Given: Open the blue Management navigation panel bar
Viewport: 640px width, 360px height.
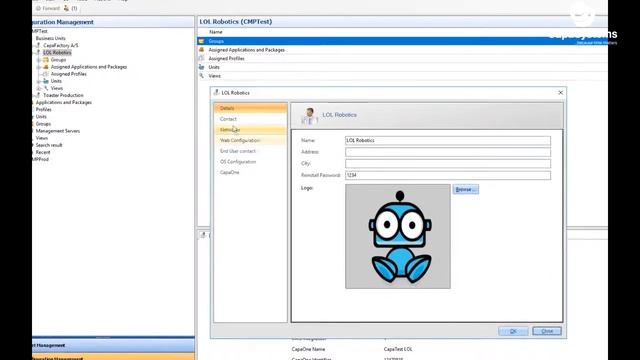Looking at the screenshot, I should click(x=113, y=345).
